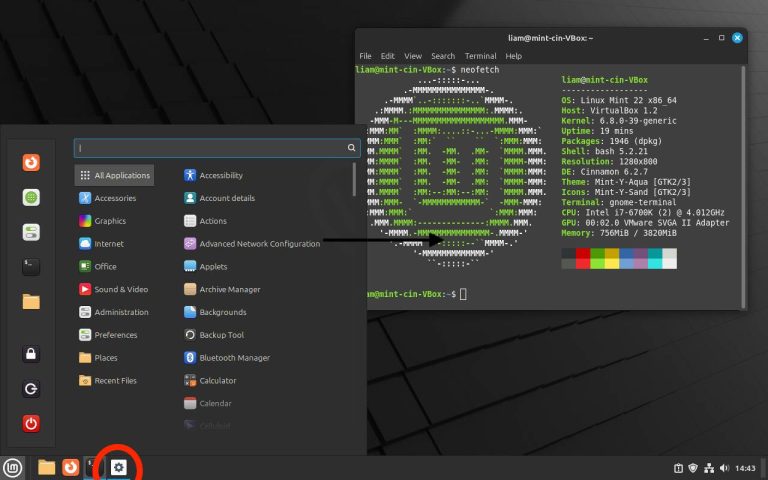Open System Settings toggle icon in favorites

pos(31,232)
